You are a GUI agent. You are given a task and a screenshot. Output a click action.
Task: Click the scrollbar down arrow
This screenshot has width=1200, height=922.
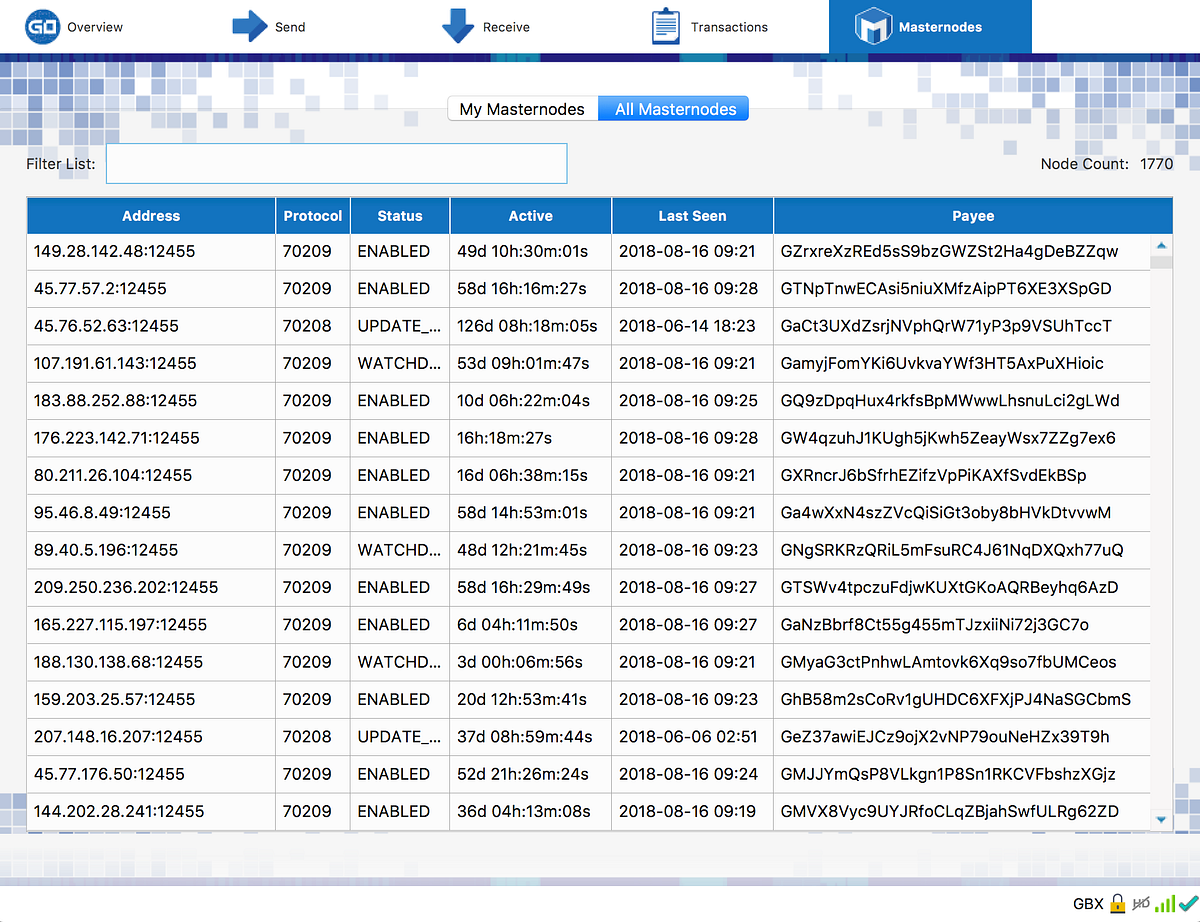click(x=1161, y=819)
